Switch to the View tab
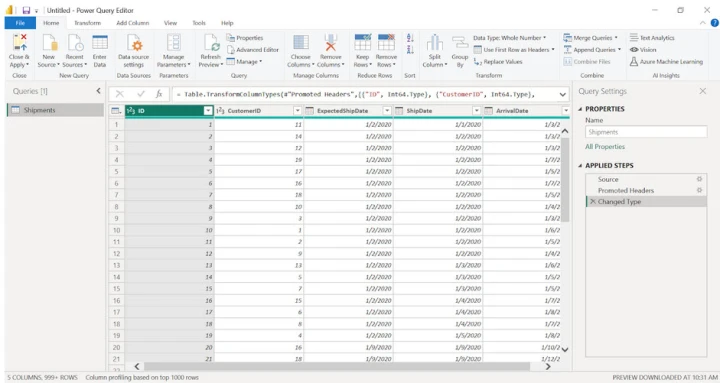The image size is (720, 383). tap(170, 23)
